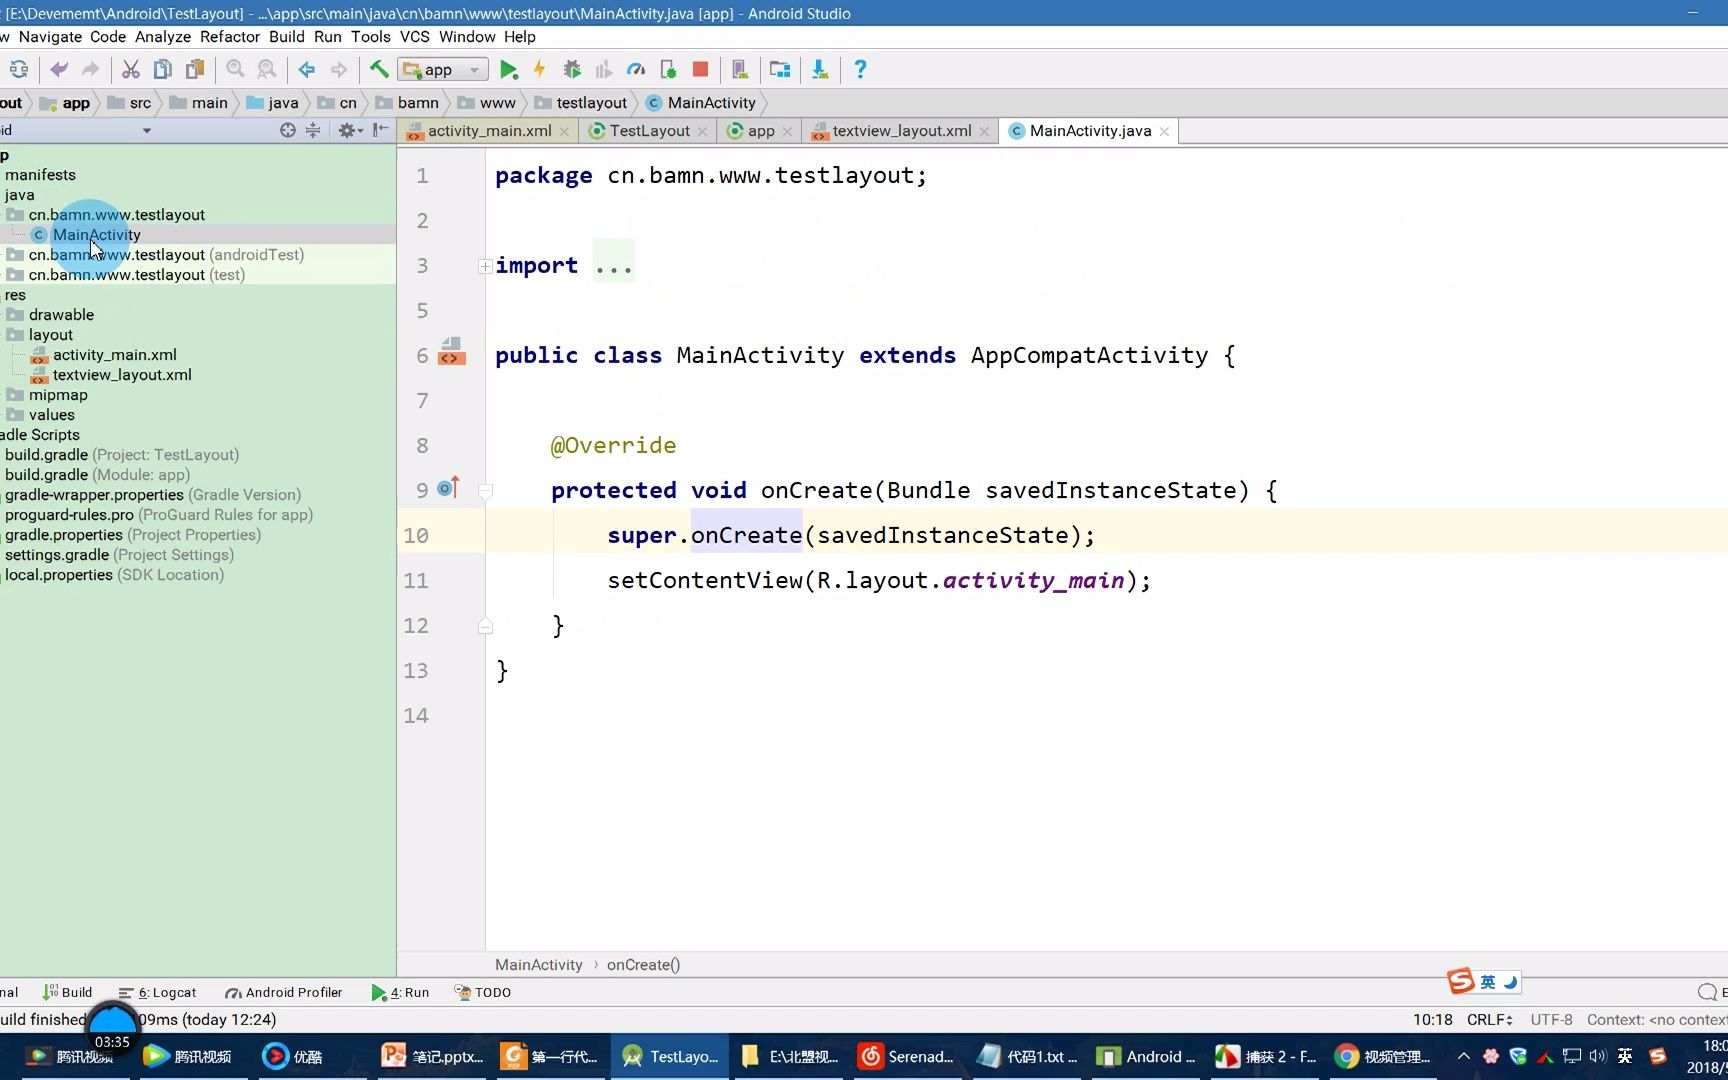Open the Build menu
1728x1080 pixels.
(x=287, y=37)
